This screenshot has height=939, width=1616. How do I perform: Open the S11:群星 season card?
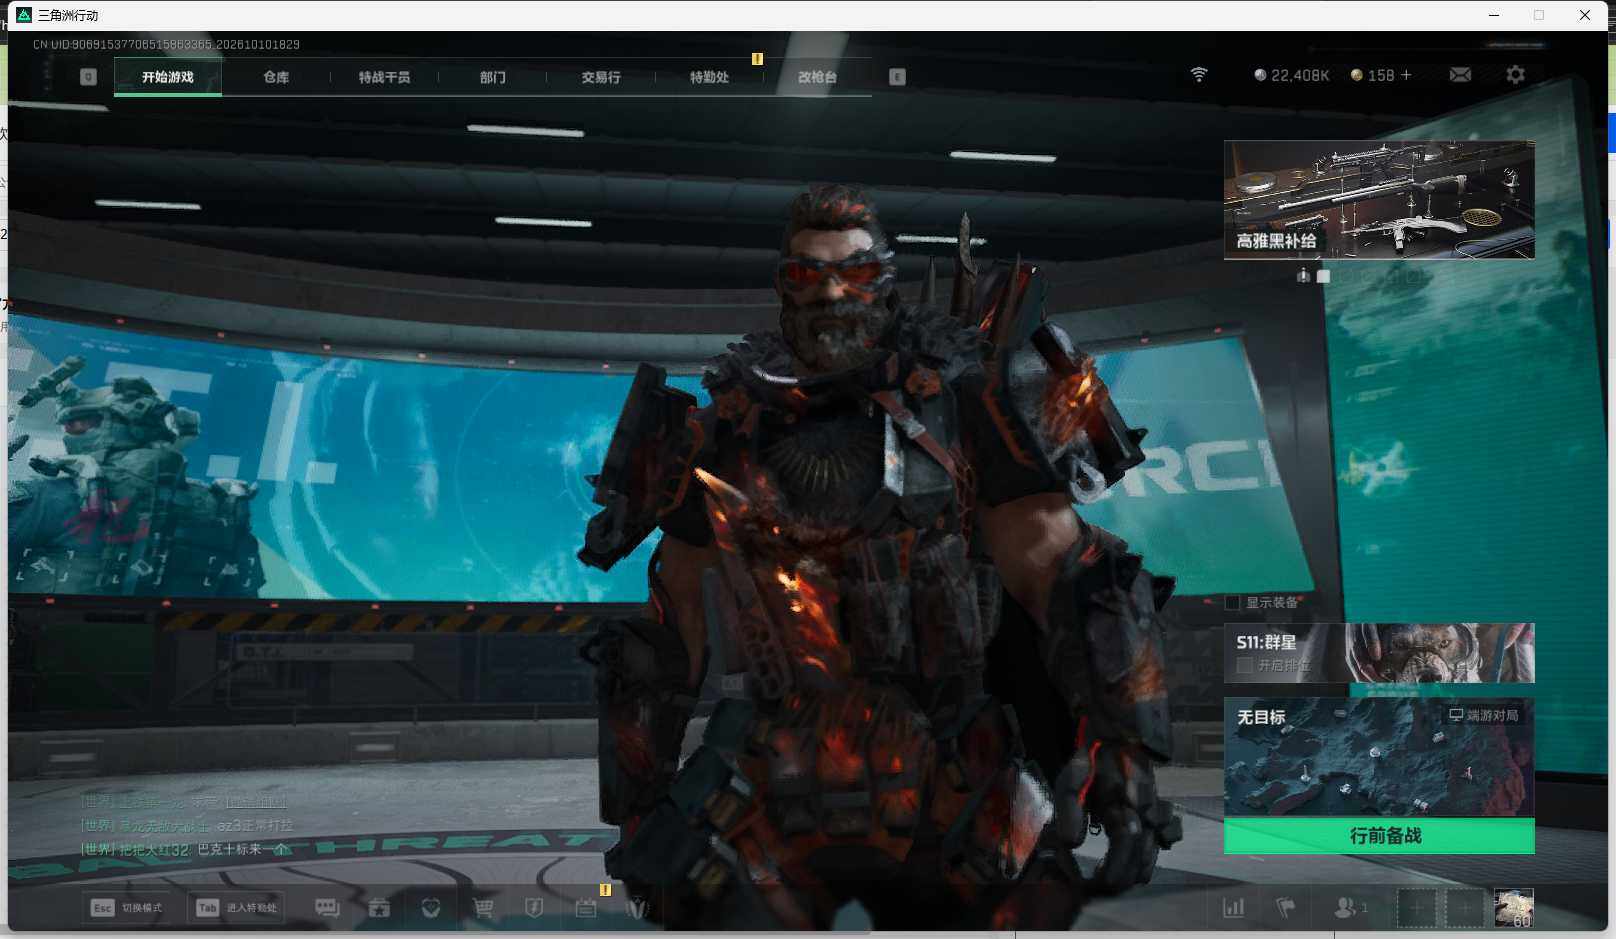click(x=1379, y=653)
